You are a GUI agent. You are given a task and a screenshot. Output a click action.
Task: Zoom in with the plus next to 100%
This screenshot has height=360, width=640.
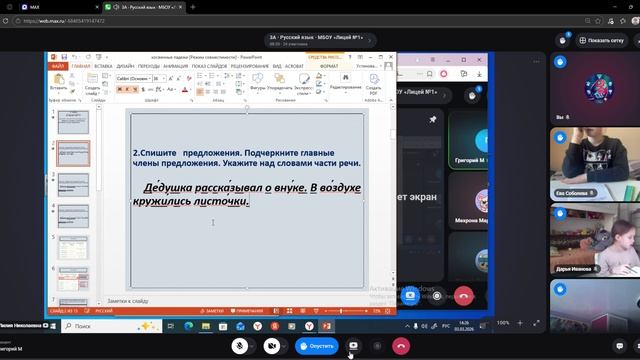pos(520,323)
